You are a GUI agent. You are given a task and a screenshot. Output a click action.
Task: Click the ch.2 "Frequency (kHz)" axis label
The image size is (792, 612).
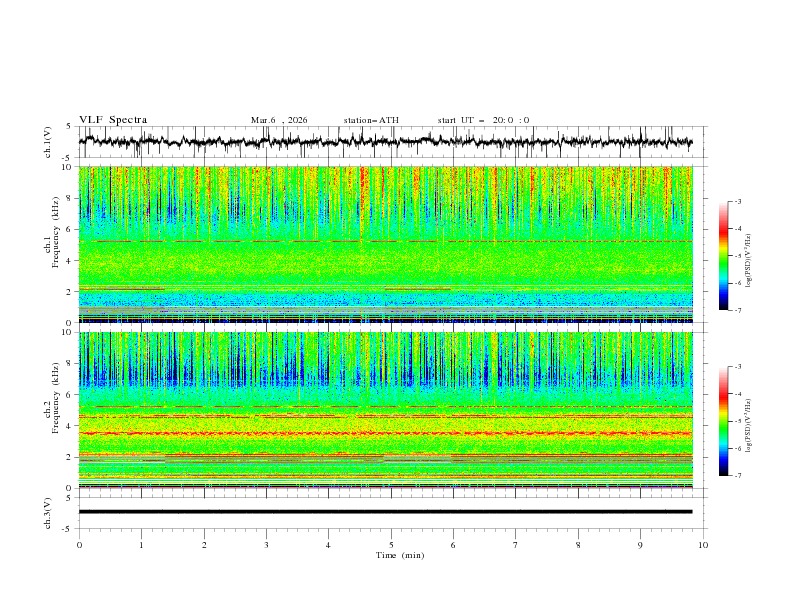(56, 397)
